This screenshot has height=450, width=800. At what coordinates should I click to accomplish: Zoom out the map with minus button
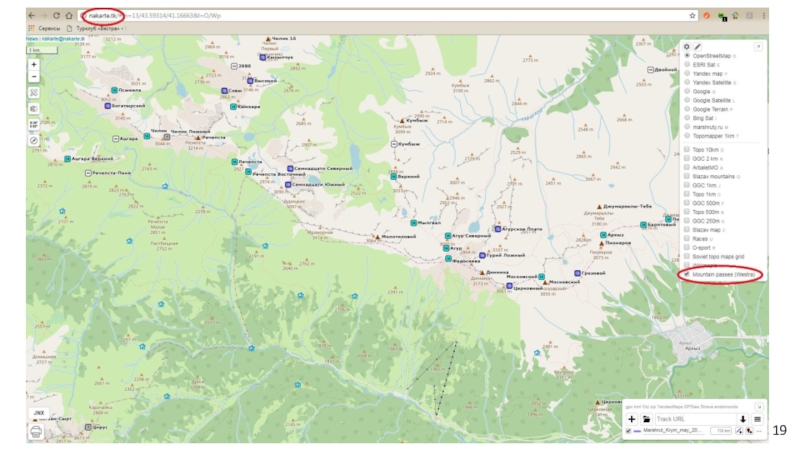click(x=34, y=77)
